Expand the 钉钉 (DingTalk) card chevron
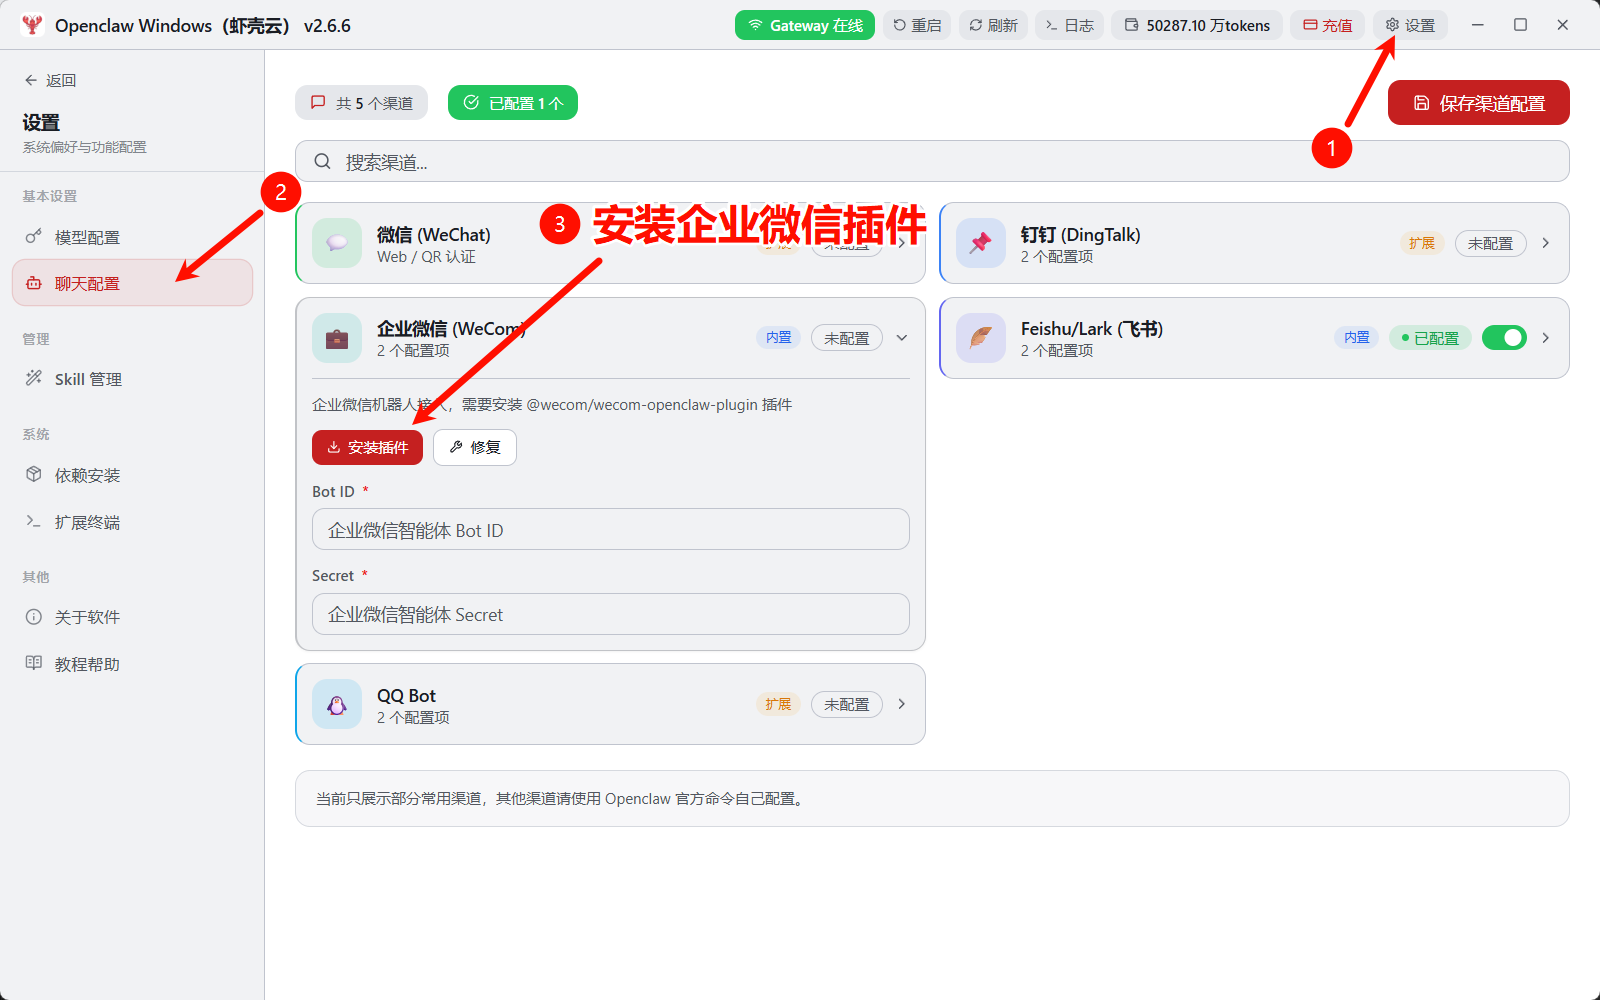This screenshot has width=1600, height=1000. (1546, 243)
